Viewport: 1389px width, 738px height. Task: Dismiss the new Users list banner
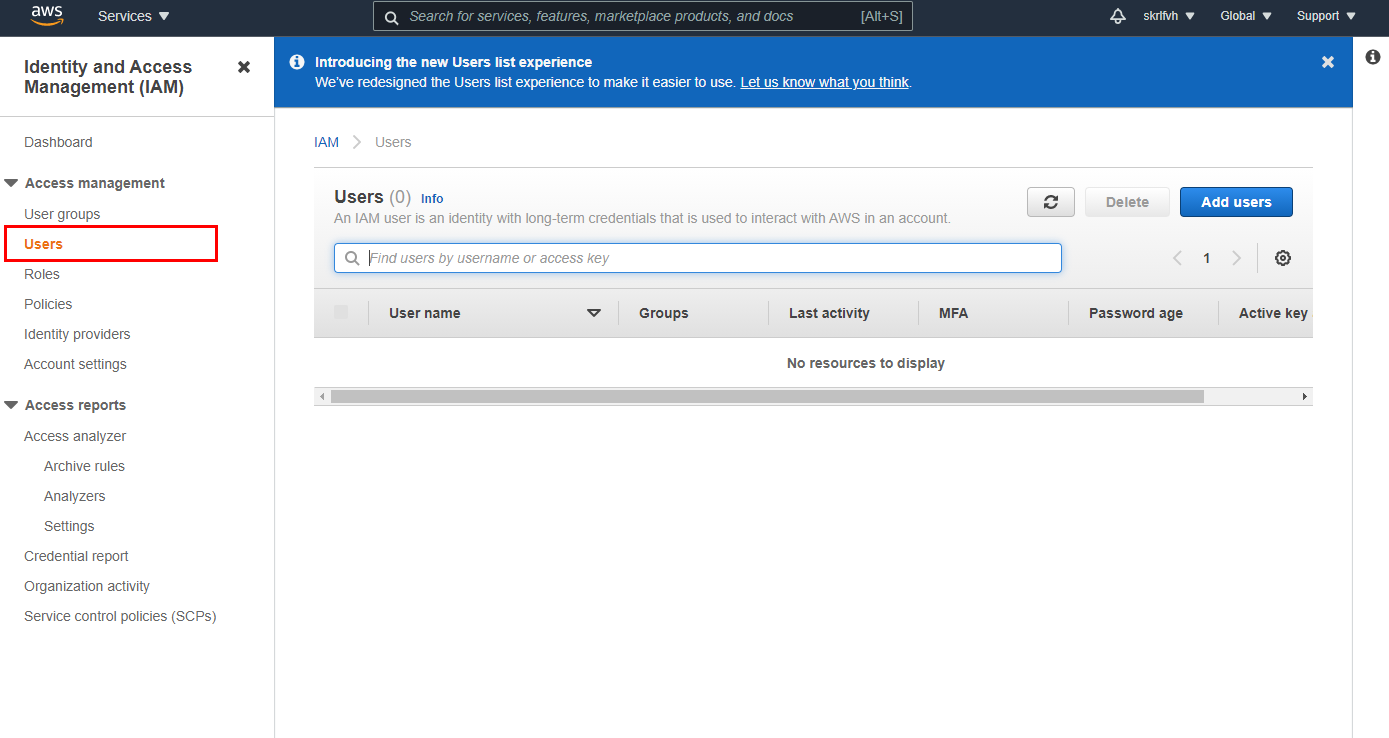tap(1328, 62)
